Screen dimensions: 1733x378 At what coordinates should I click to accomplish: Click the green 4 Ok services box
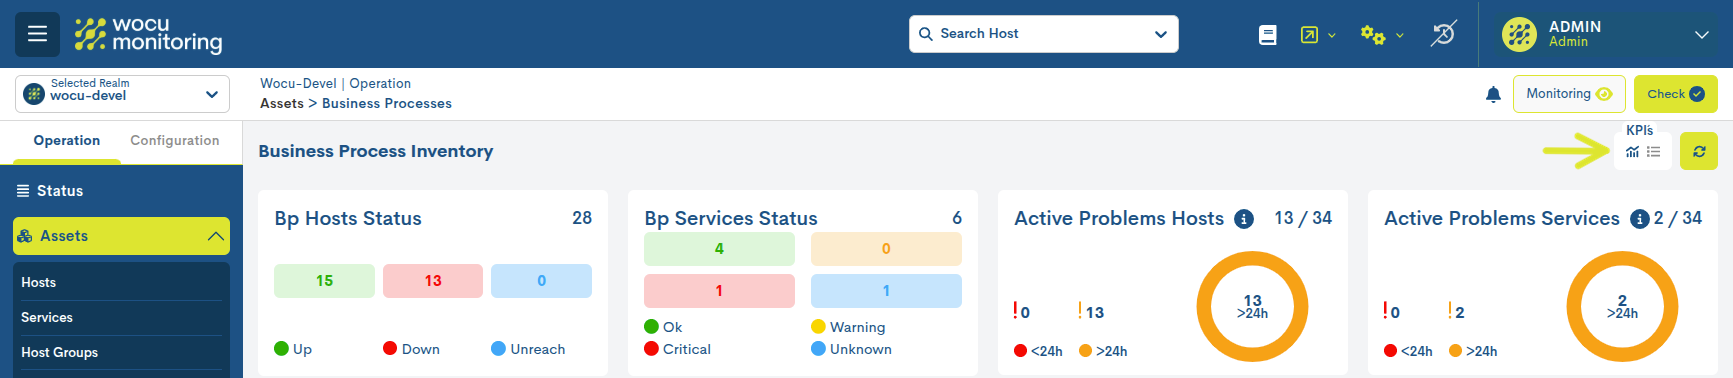pos(719,249)
